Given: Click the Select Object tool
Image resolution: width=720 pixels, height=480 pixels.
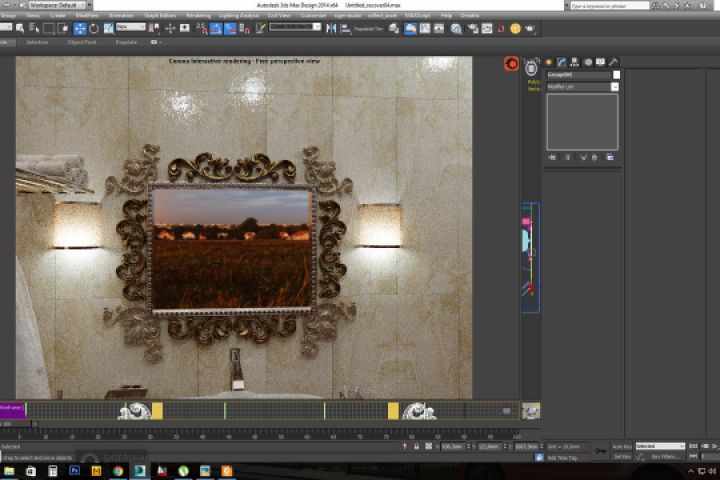Looking at the screenshot, I should [x=20, y=28].
